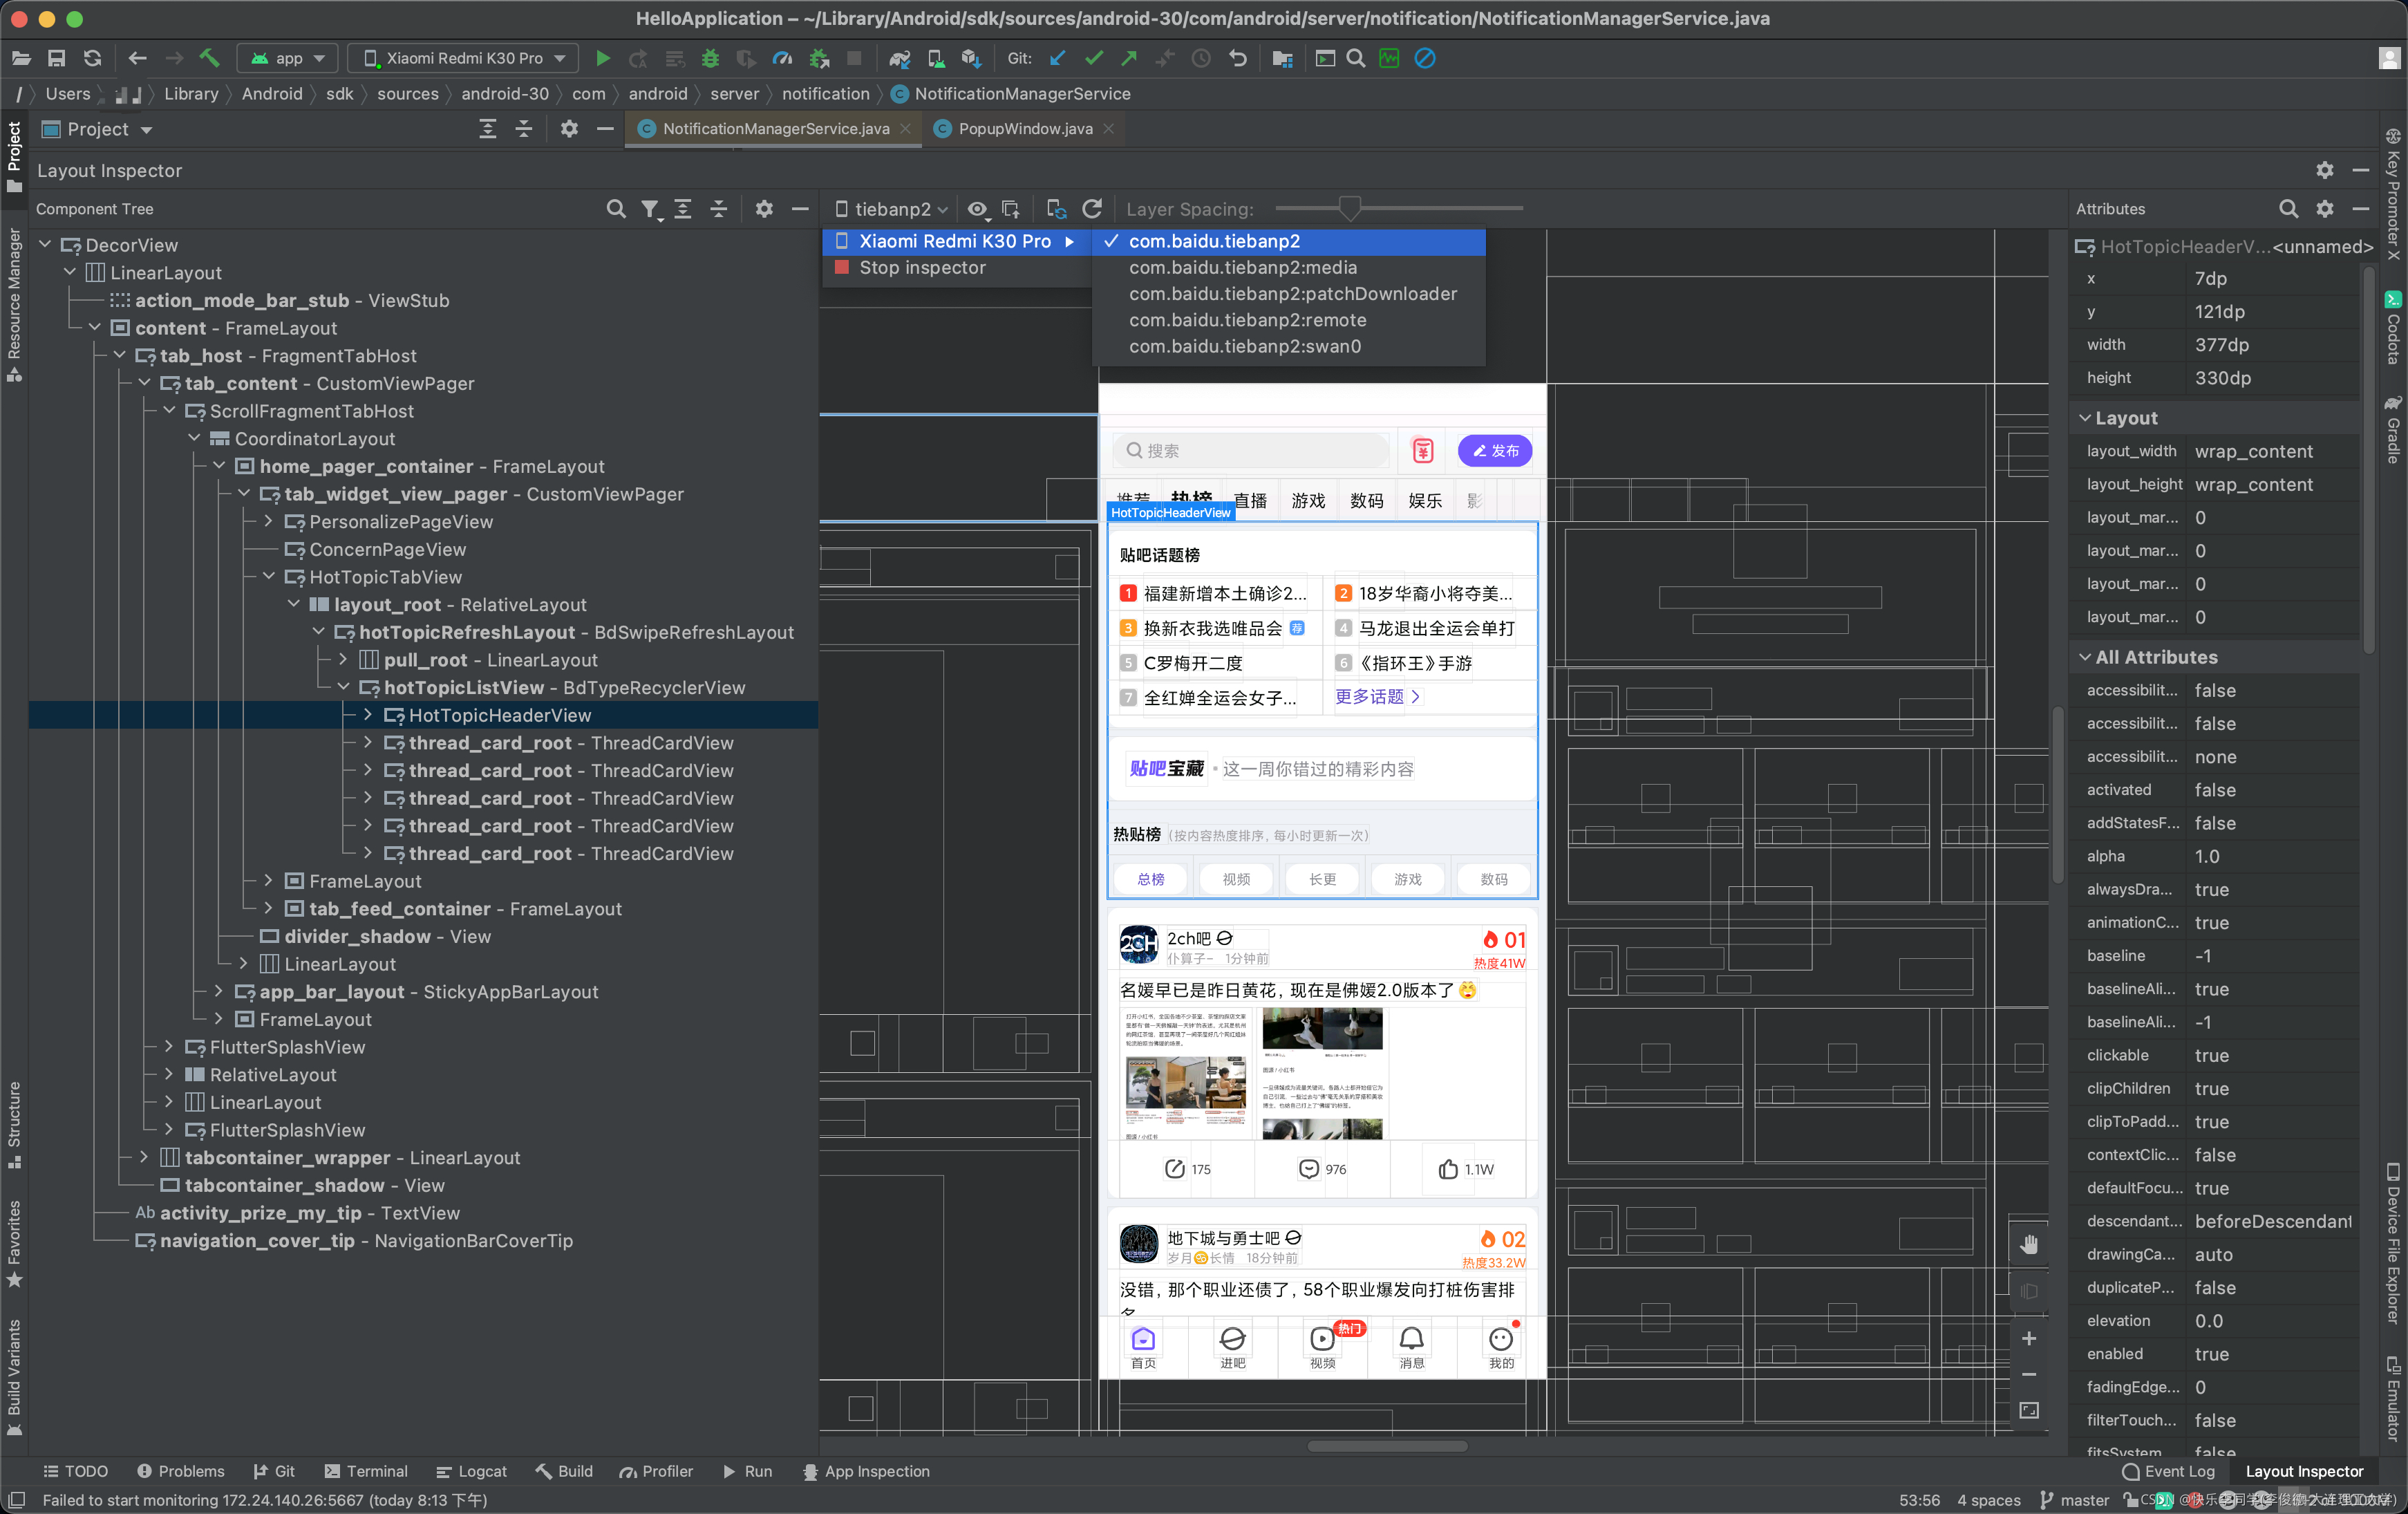This screenshot has height=1514, width=2408.
Task: Select the Pan hand tool
Action: 2028,1244
